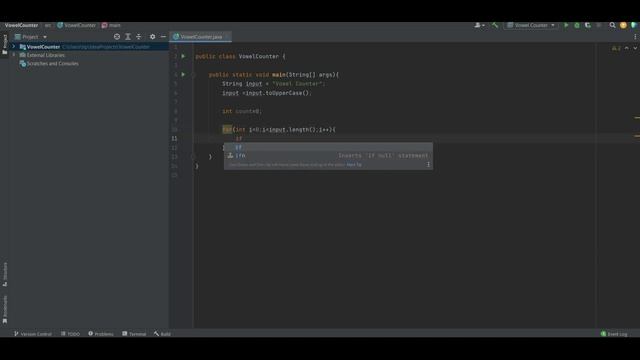Go to previous highlighted error arrow
This screenshot has height=360, width=640.
coord(627,48)
